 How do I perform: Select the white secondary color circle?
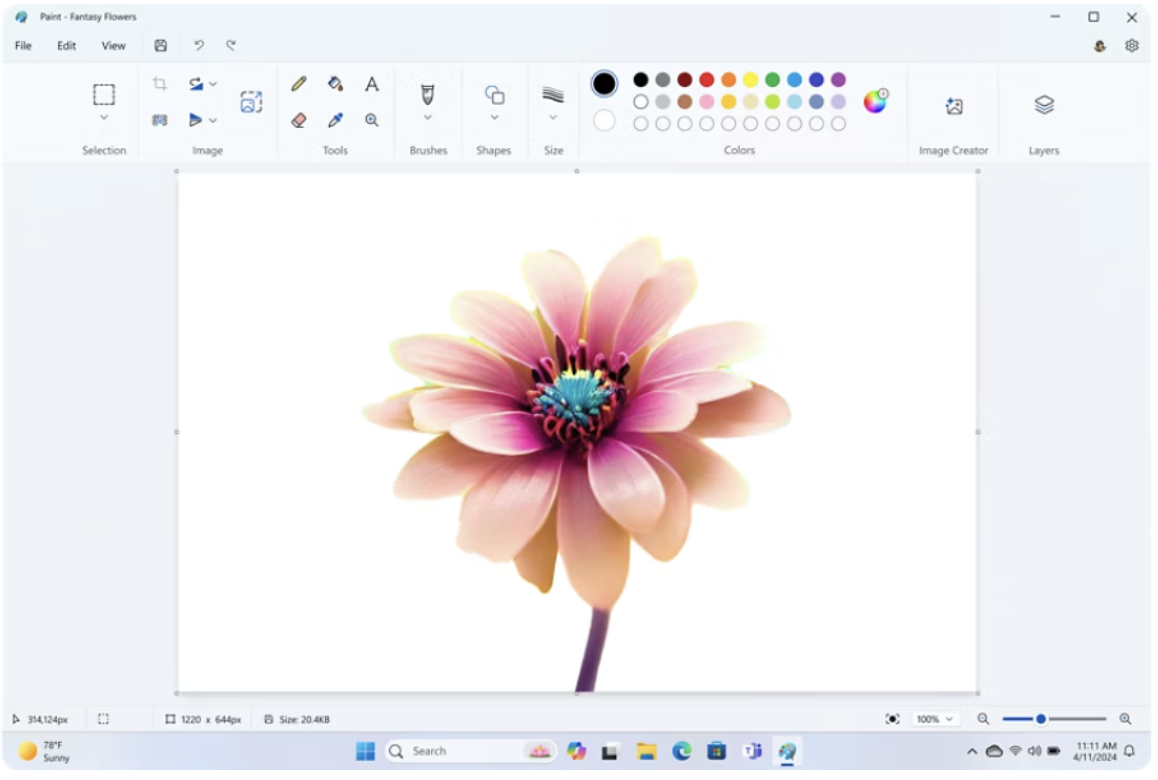(604, 121)
